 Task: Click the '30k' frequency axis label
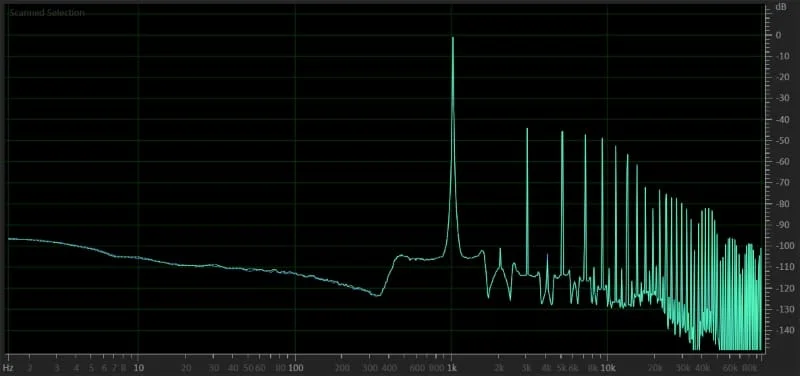point(683,367)
